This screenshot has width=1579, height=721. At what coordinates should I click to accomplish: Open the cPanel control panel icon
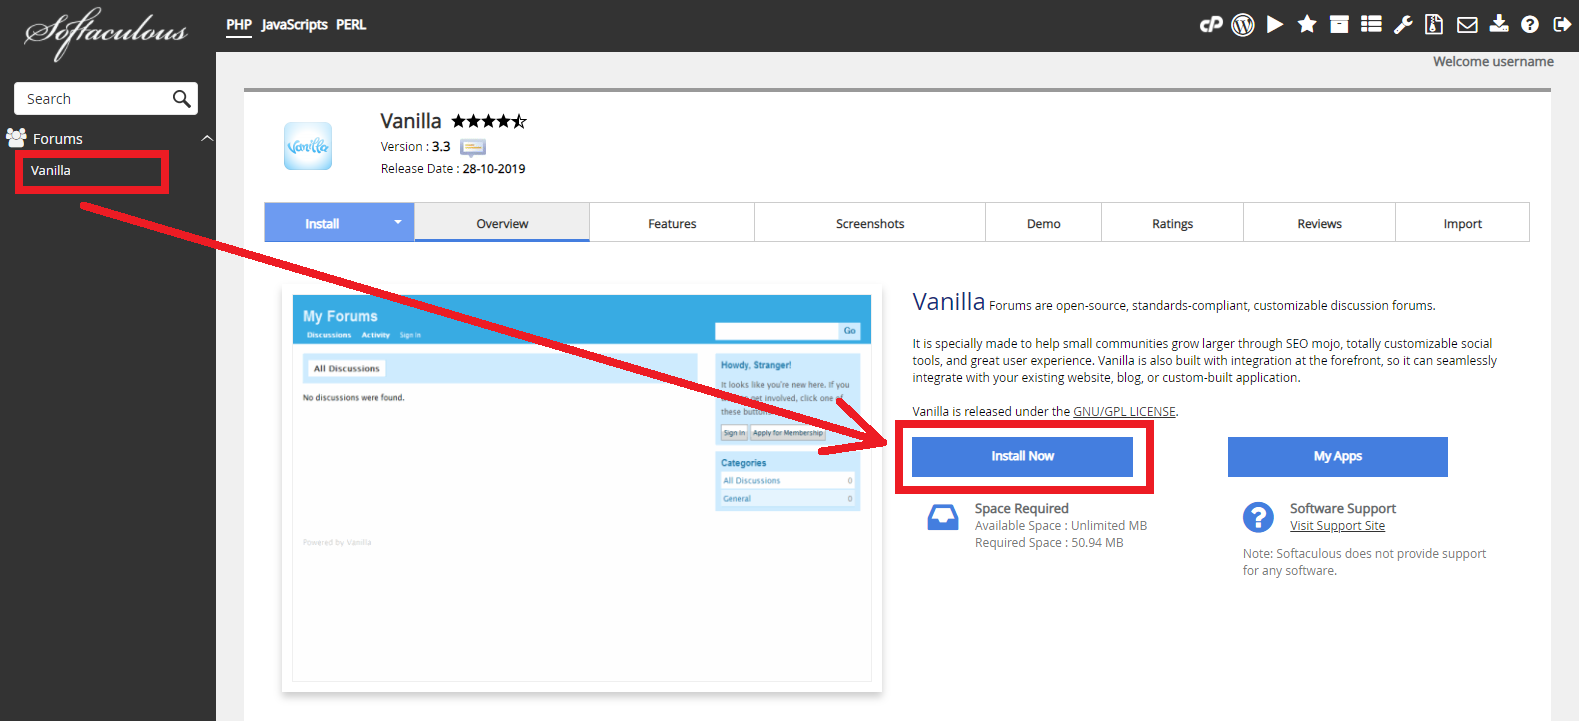pyautogui.click(x=1211, y=25)
